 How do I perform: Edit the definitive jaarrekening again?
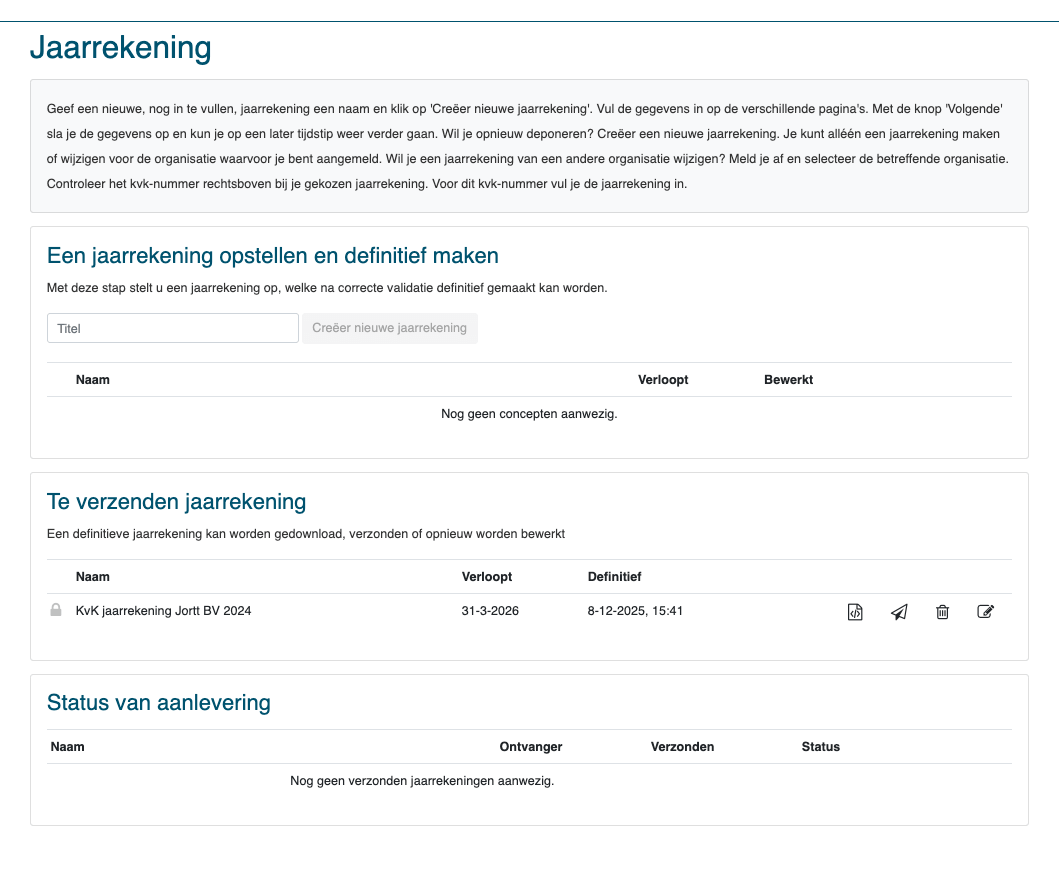point(985,612)
